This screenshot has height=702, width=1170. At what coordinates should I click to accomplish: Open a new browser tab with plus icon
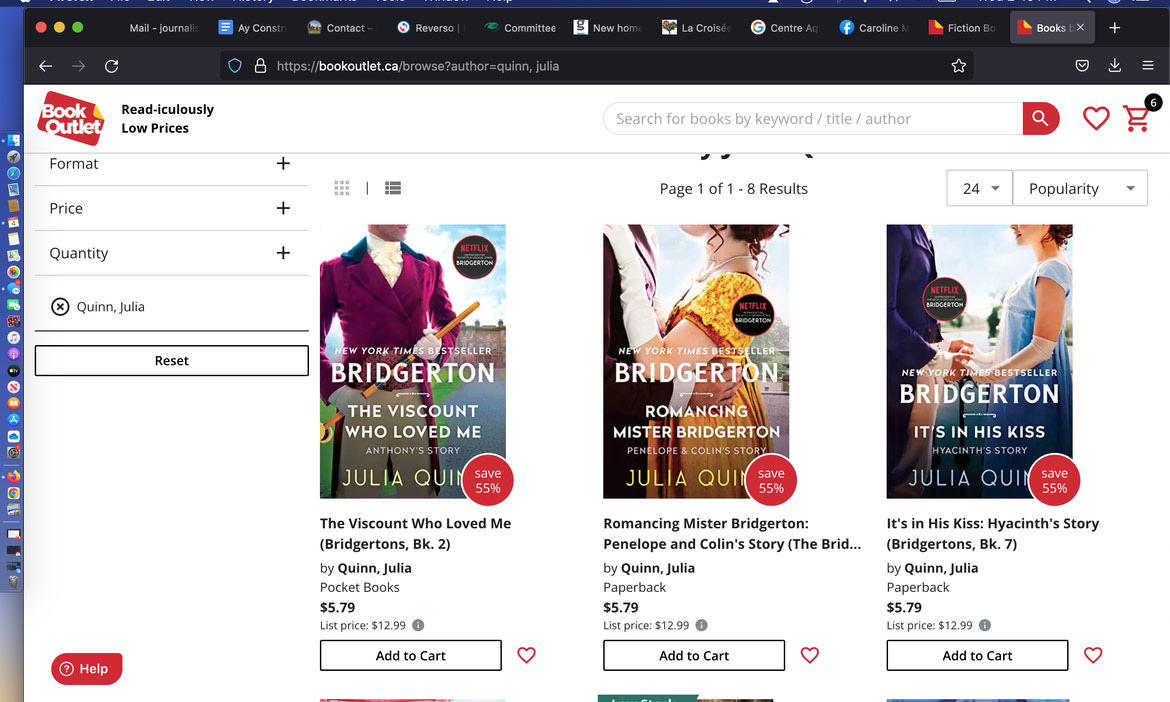coord(1114,28)
